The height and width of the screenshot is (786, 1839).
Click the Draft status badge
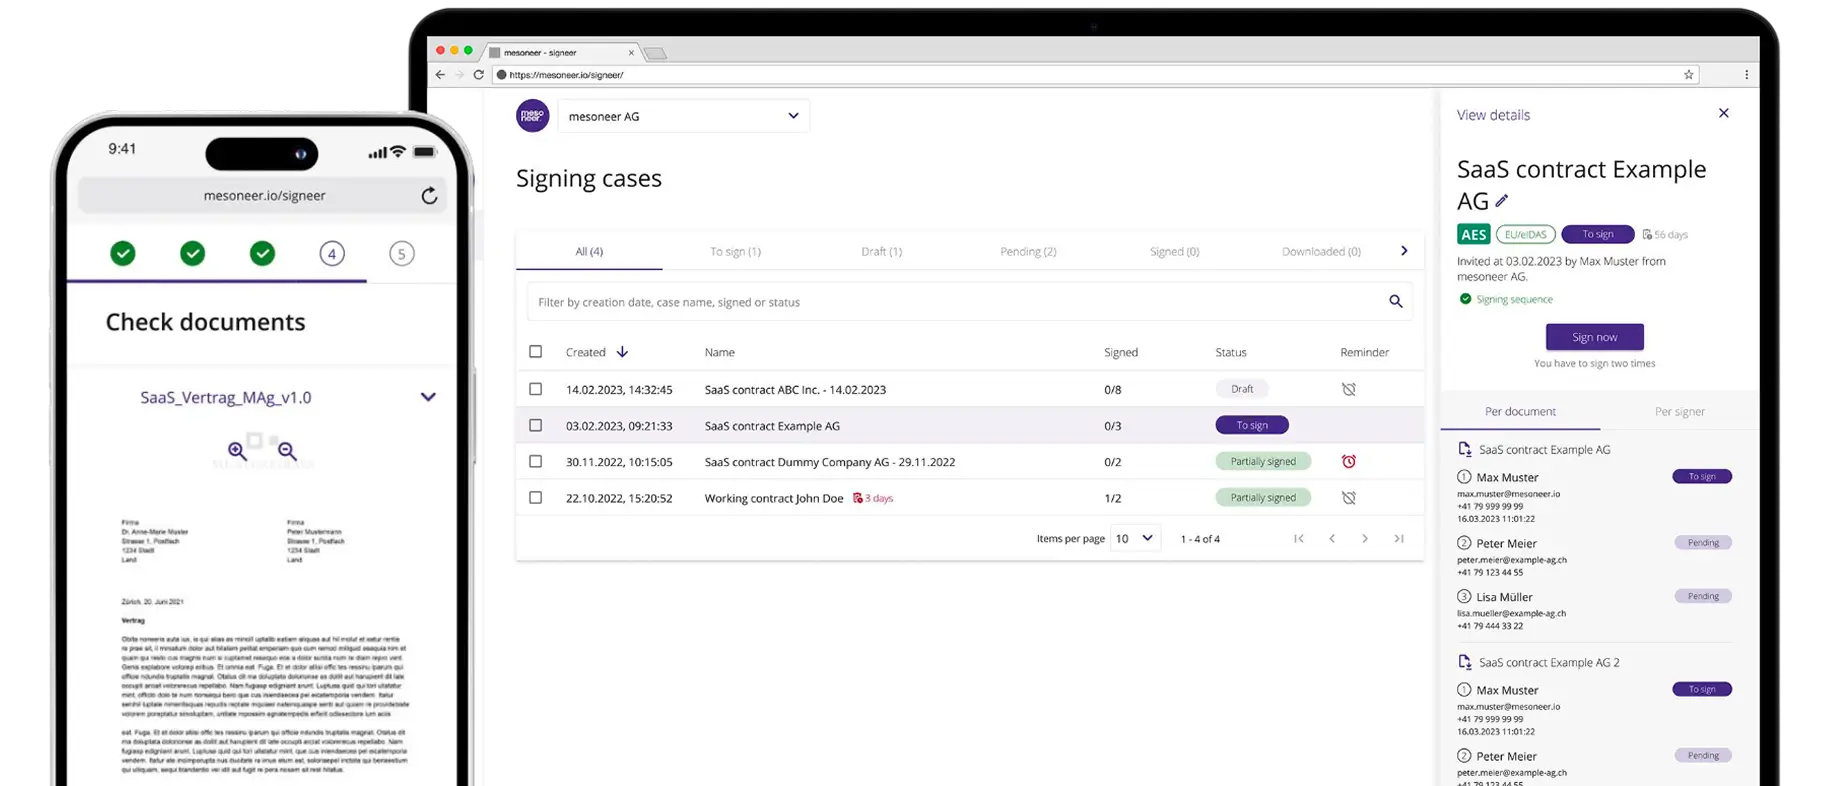[x=1242, y=389]
